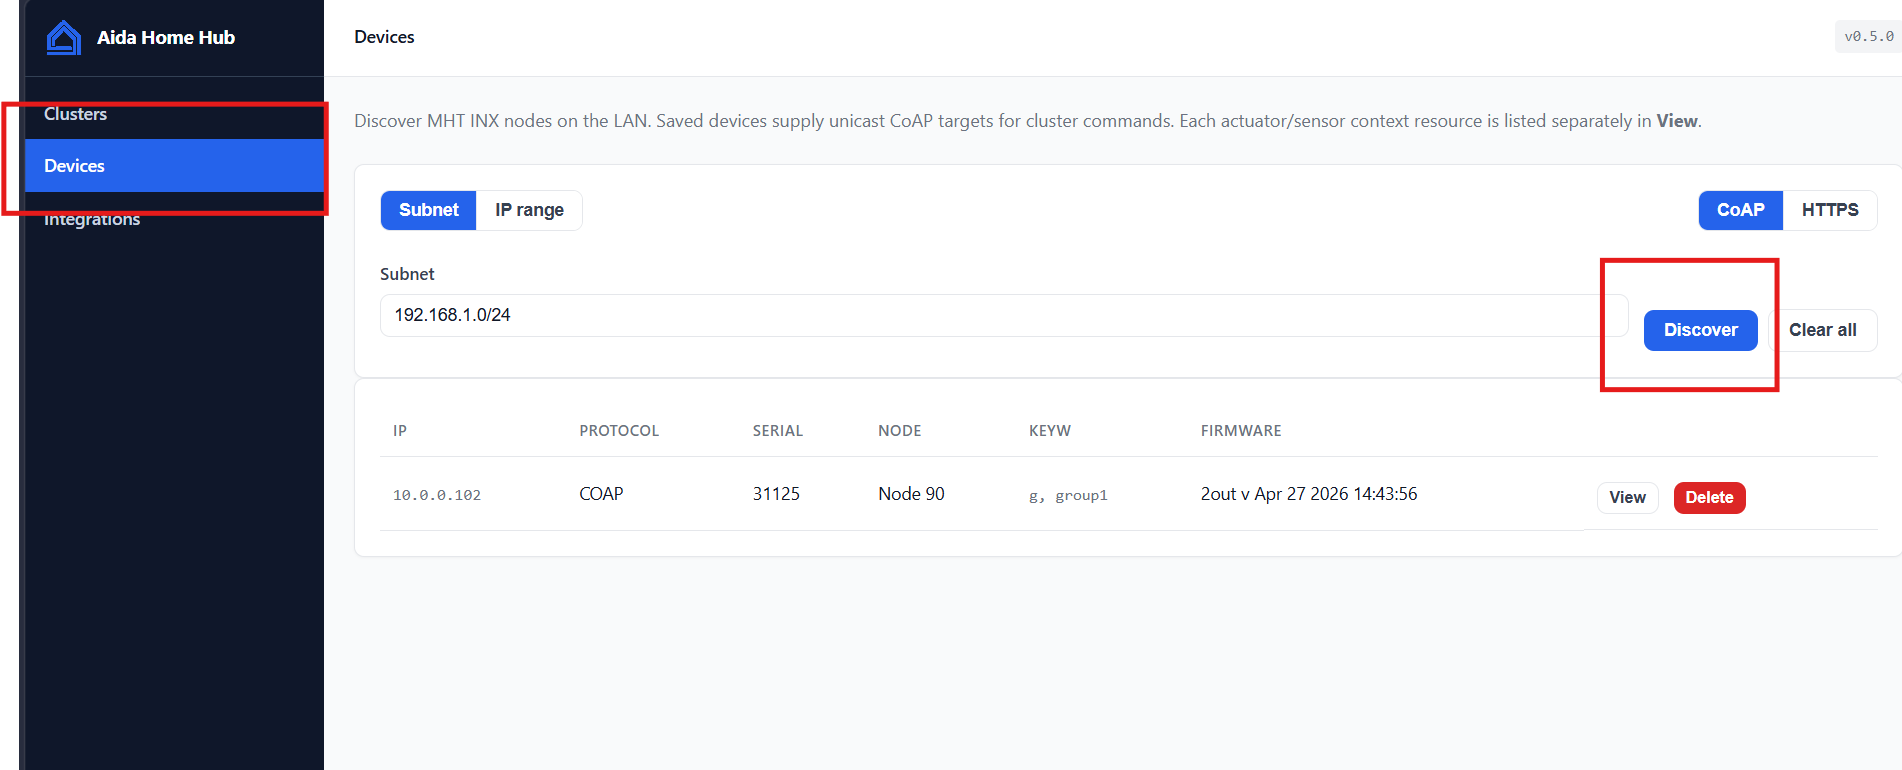Switch the scan mode to IP range
Viewport: 1902px width, 770px height.
[x=529, y=210]
